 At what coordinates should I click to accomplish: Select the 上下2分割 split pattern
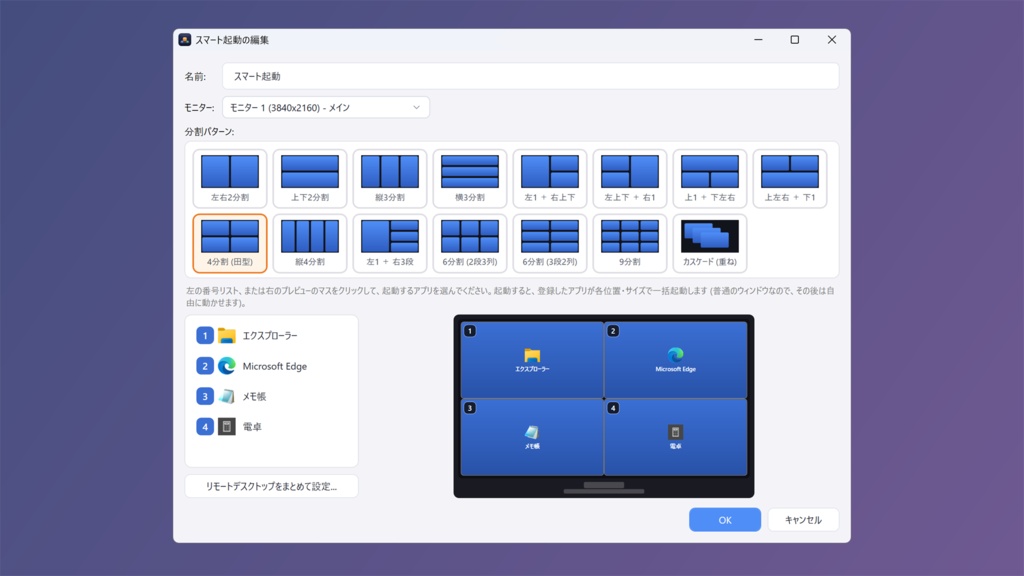(310, 178)
